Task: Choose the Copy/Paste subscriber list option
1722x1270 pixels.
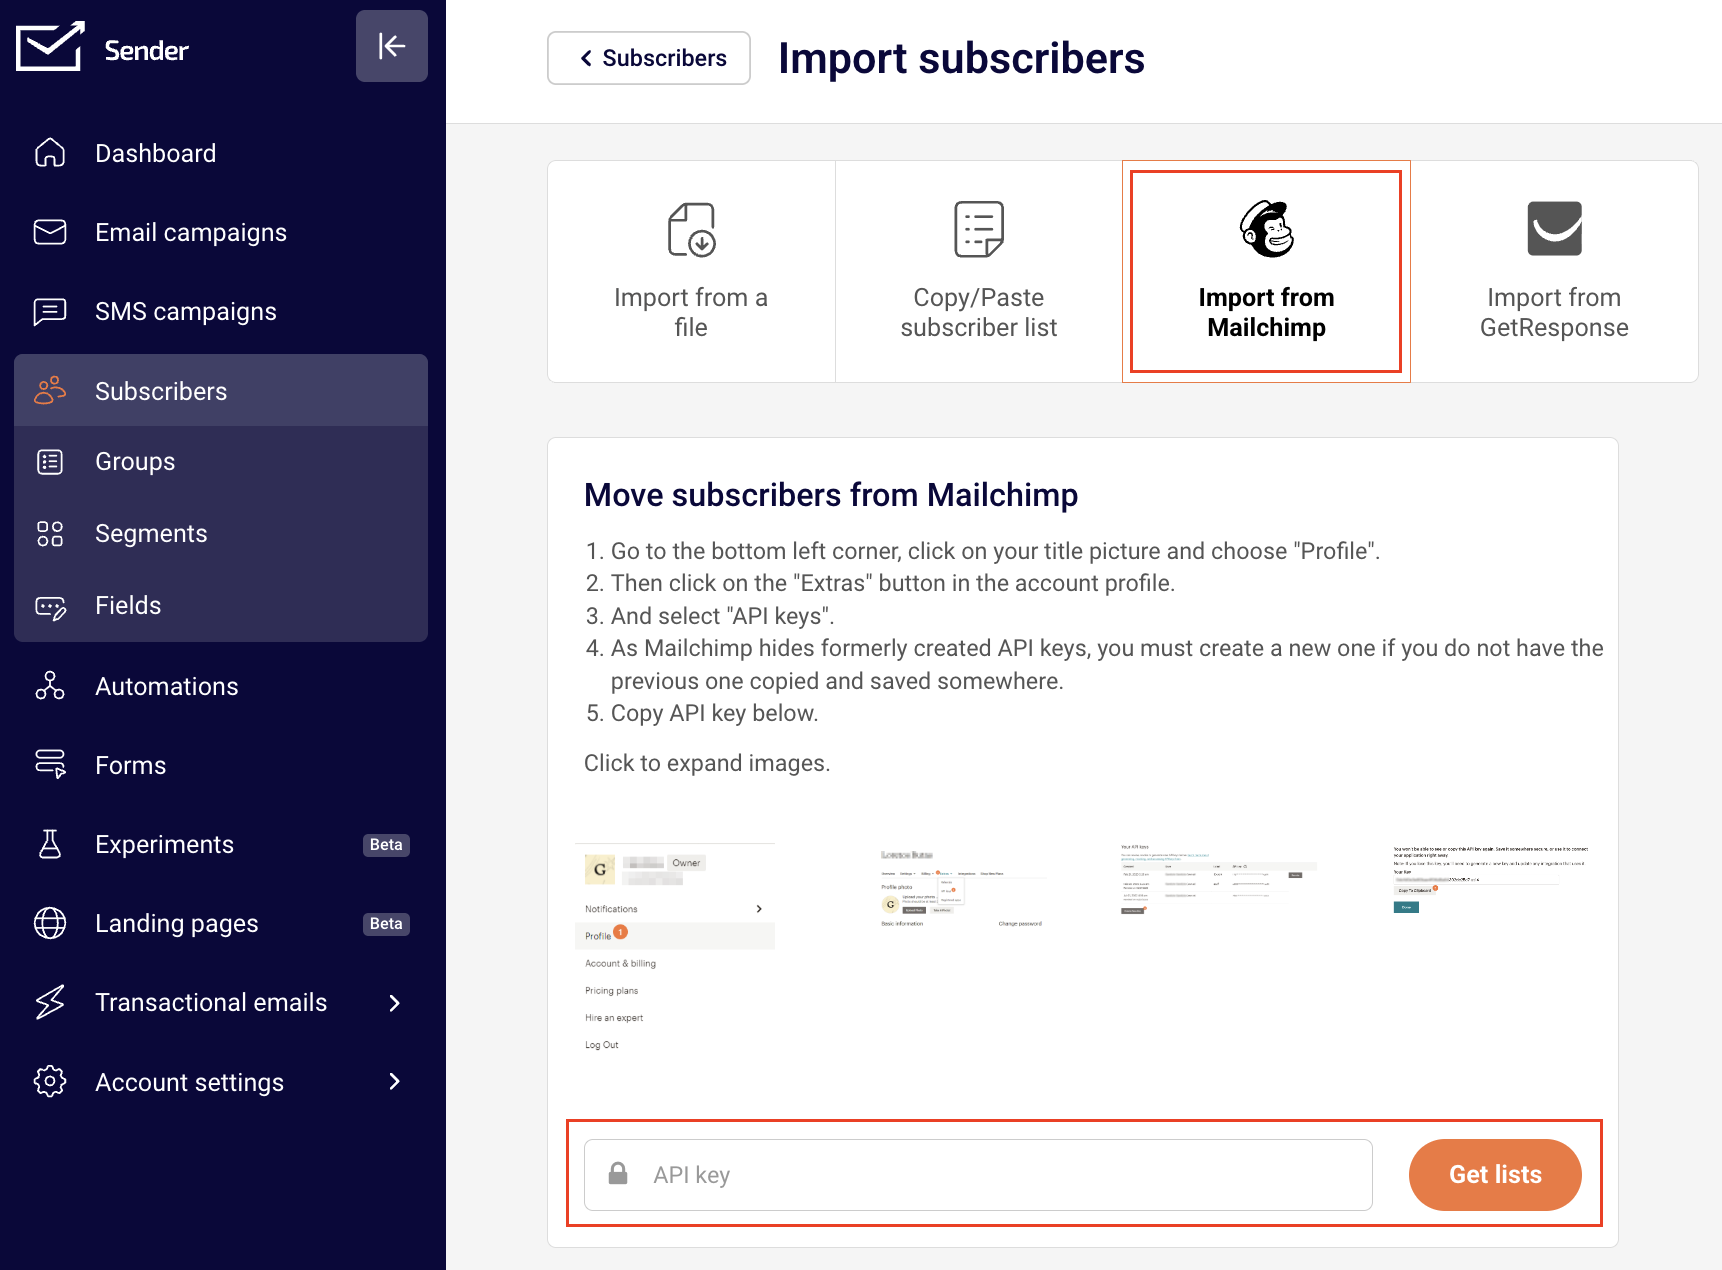Action: pyautogui.click(x=978, y=271)
